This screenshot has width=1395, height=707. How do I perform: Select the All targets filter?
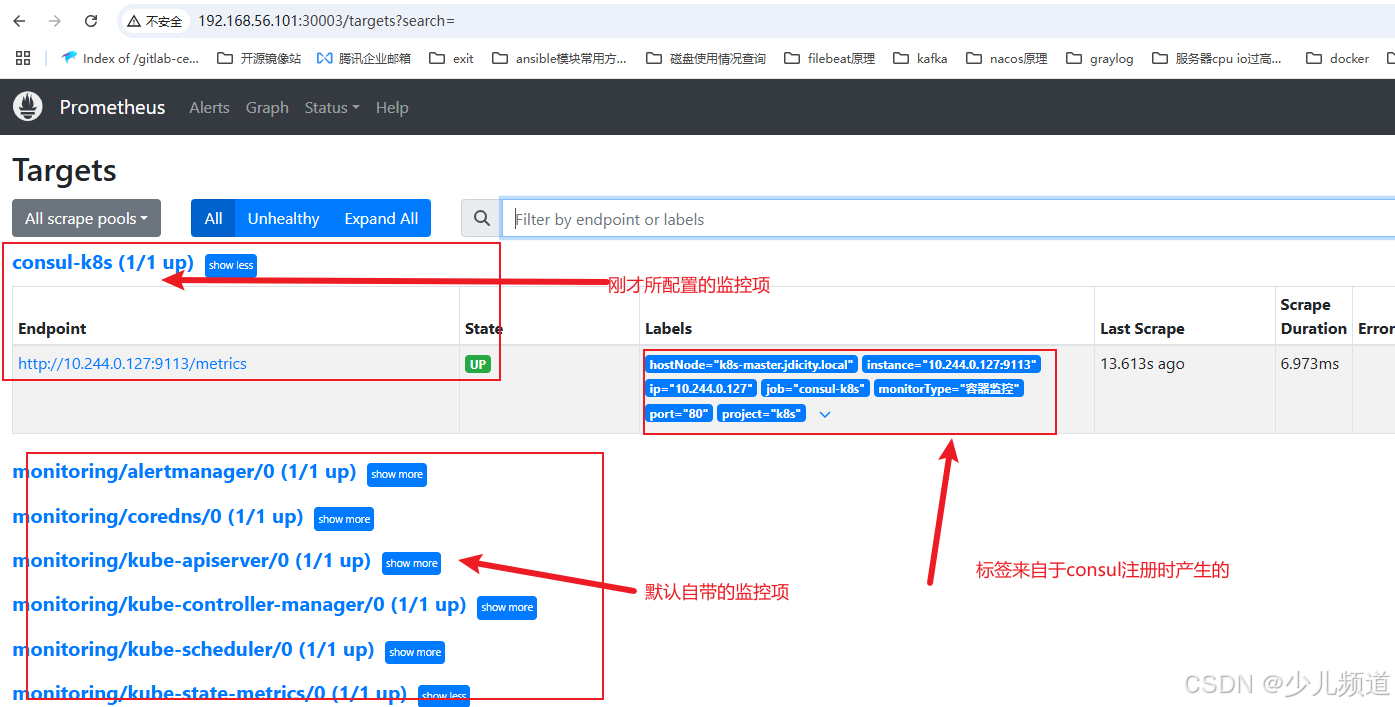(x=213, y=218)
